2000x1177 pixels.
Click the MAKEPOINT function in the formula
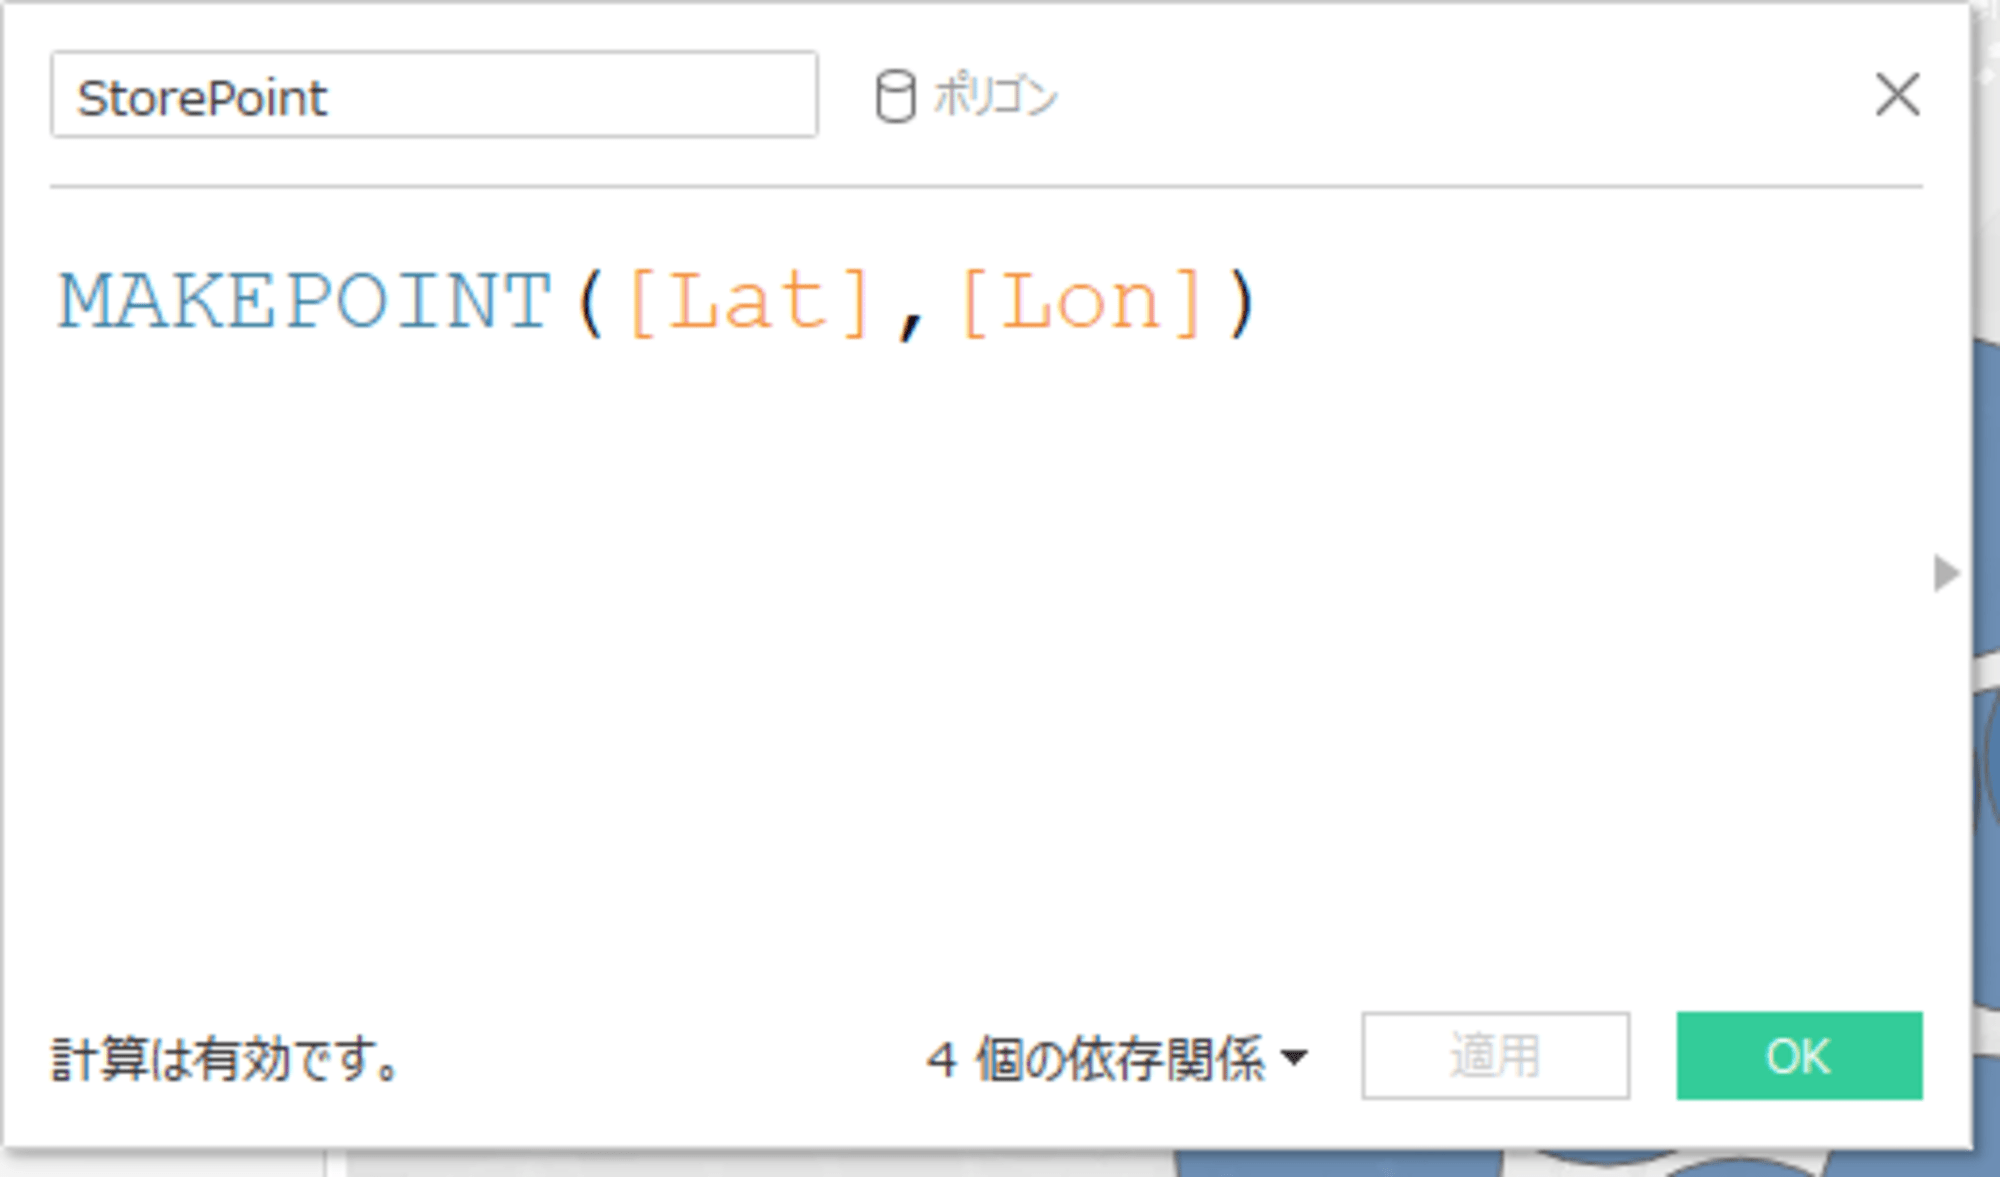[x=305, y=301]
